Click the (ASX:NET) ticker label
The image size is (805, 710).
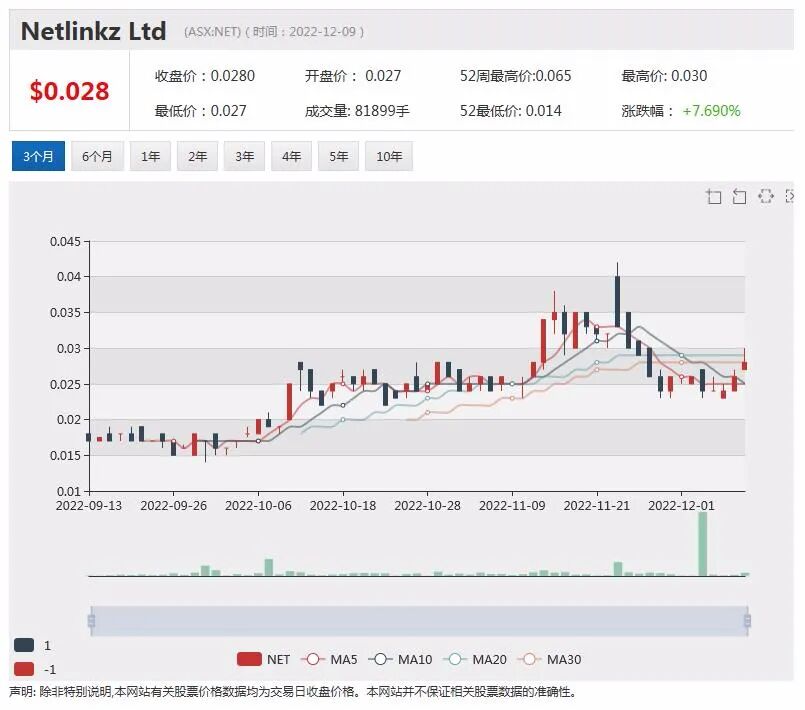coord(212,32)
